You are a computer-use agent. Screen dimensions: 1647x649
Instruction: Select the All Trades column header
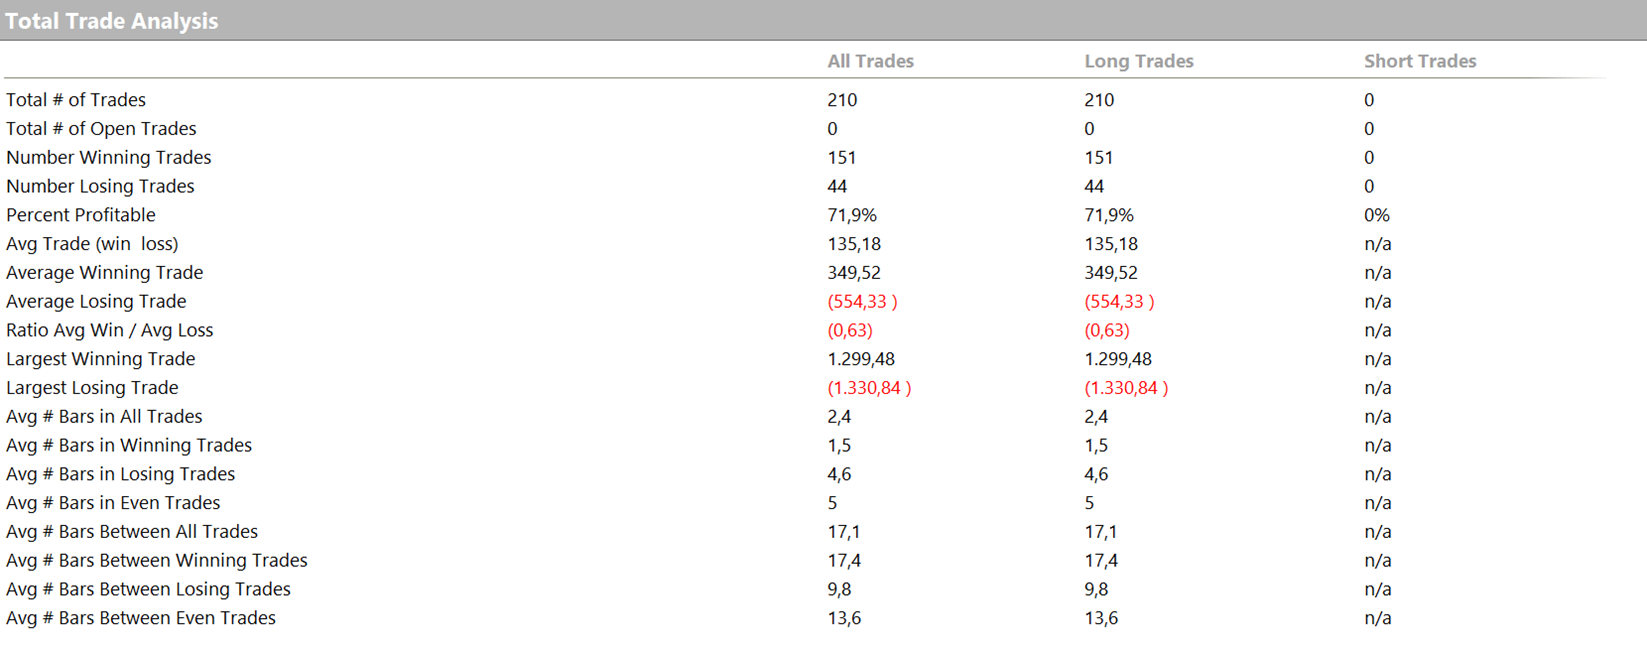[870, 61]
